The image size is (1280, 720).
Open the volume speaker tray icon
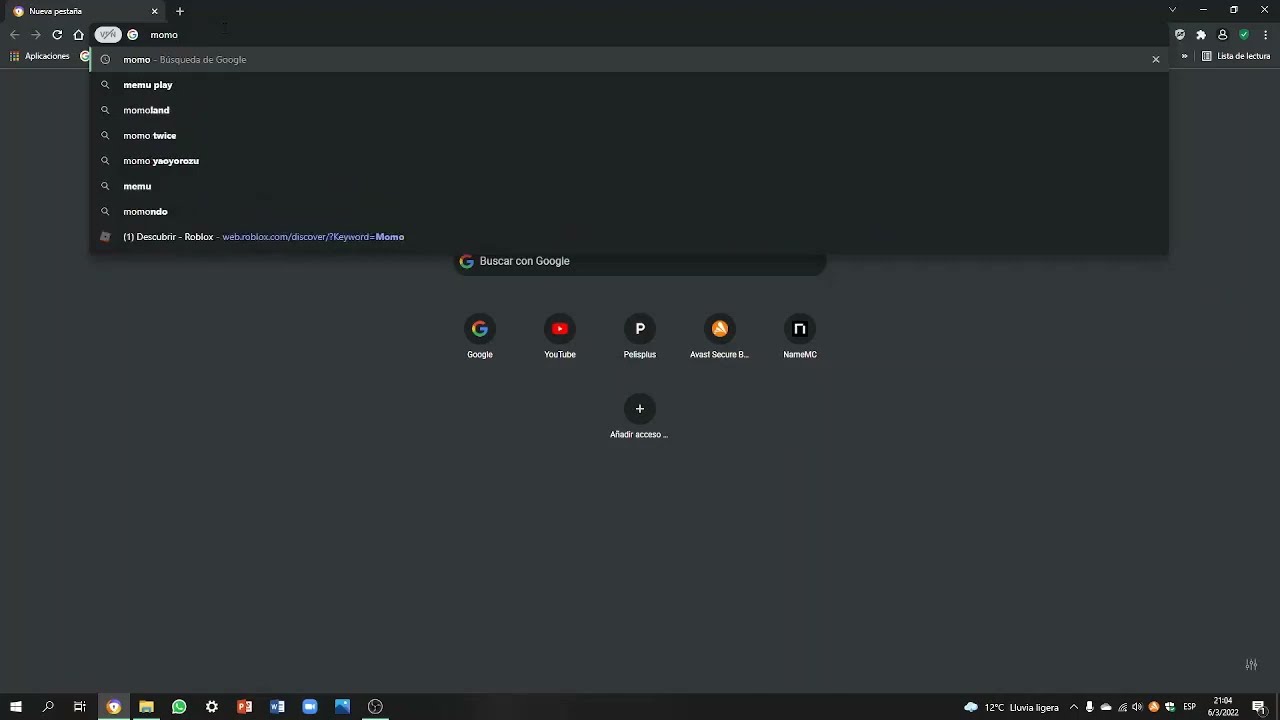pos(1137,707)
